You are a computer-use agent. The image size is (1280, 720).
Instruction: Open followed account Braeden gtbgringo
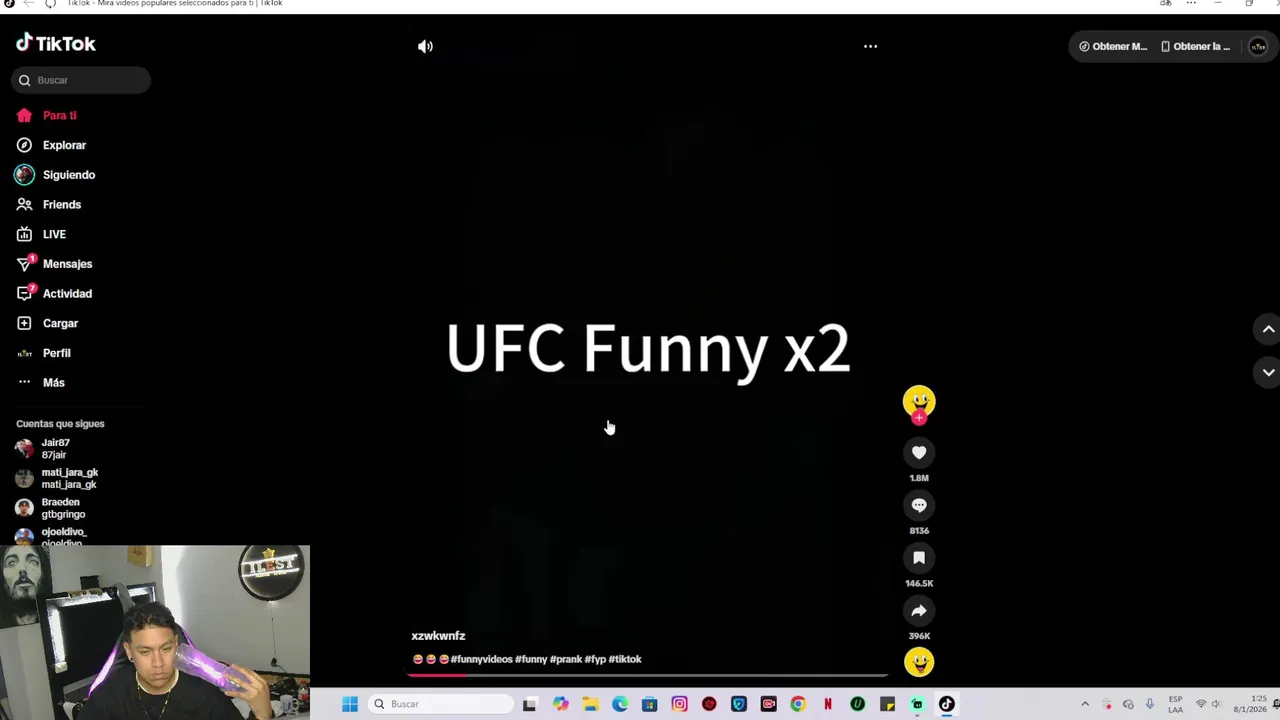click(52, 508)
